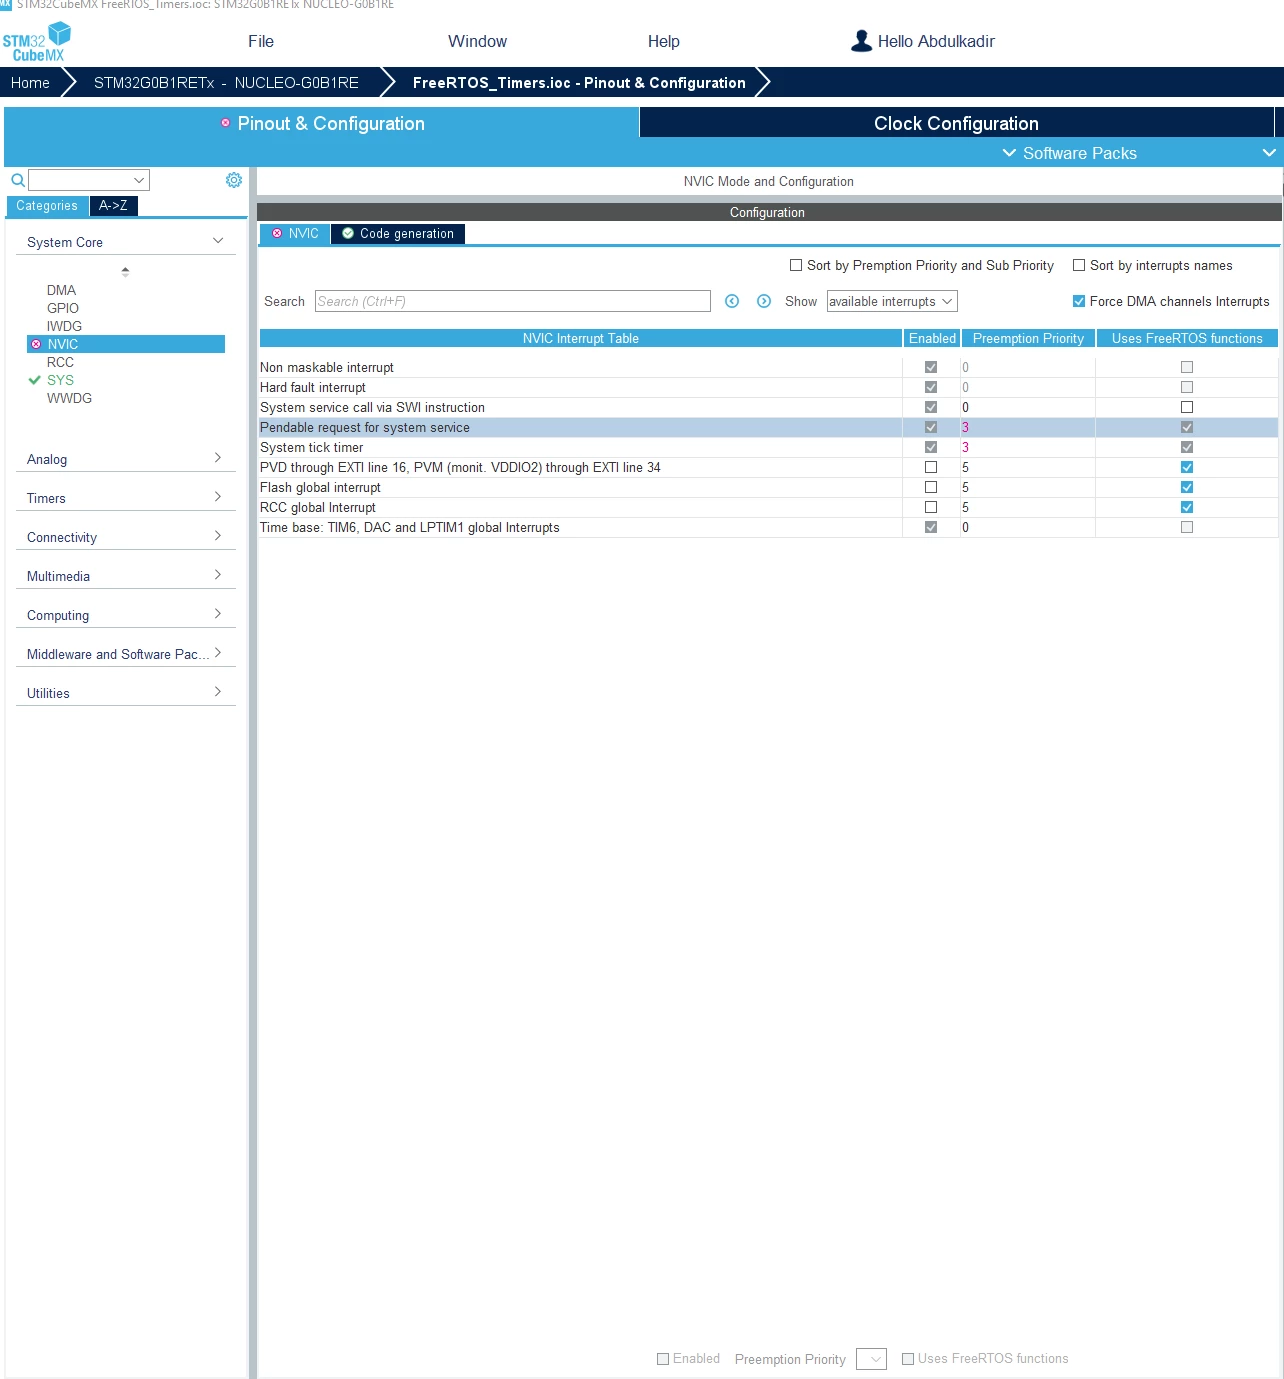Click the STM32CubeMX logo icon
This screenshot has height=1379, width=1284.
[x=37, y=42]
